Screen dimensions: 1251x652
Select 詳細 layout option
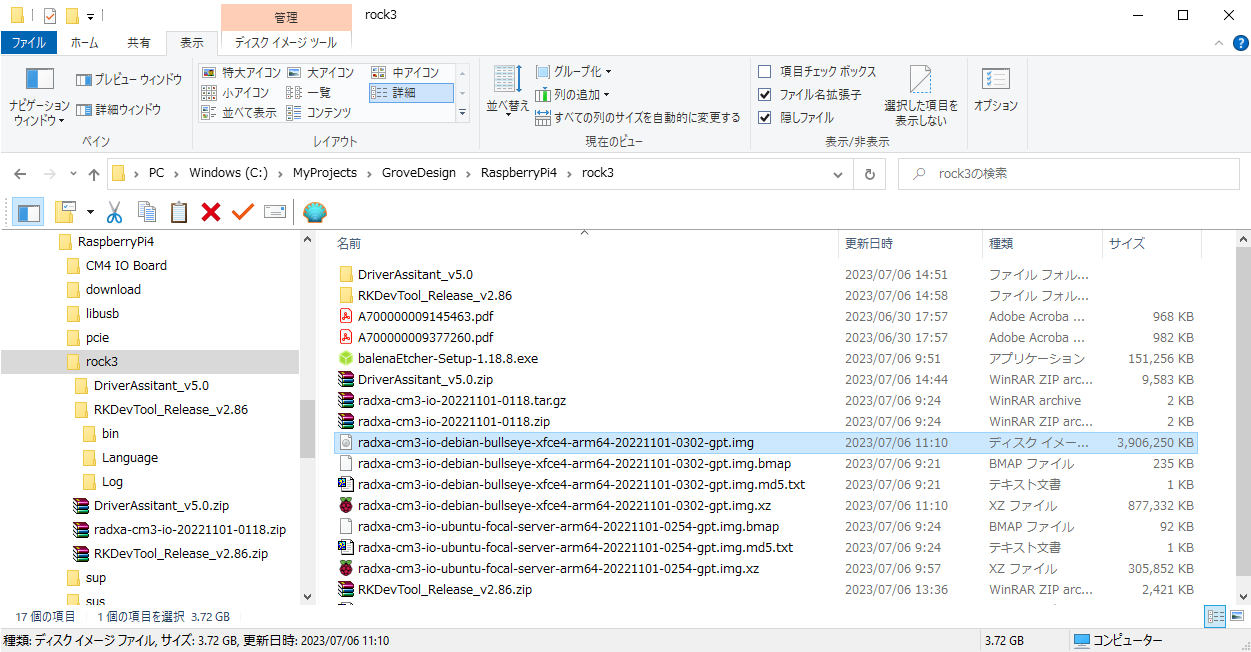pyautogui.click(x=411, y=93)
